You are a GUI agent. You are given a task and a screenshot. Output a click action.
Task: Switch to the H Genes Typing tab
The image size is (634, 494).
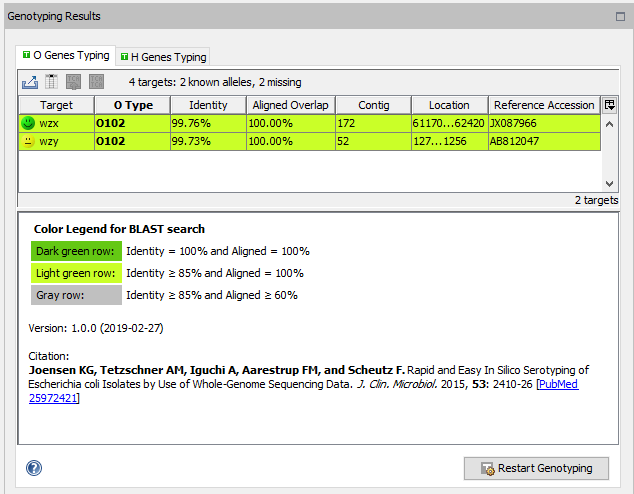[x=163, y=57]
